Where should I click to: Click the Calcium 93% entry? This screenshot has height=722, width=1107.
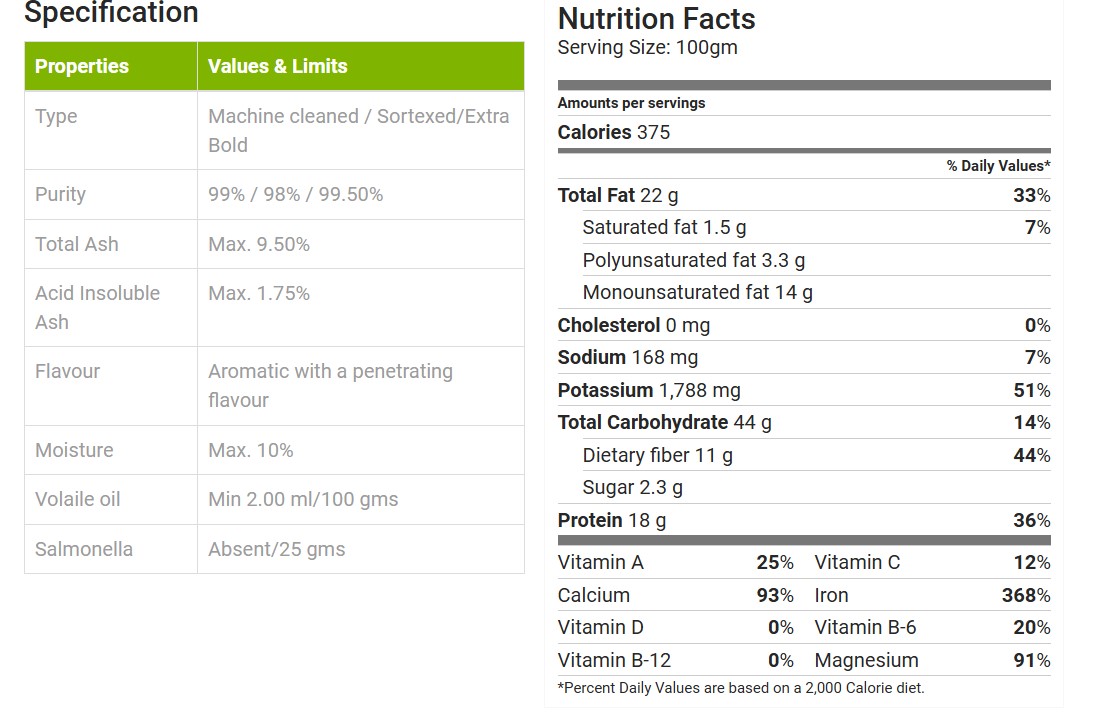676,596
